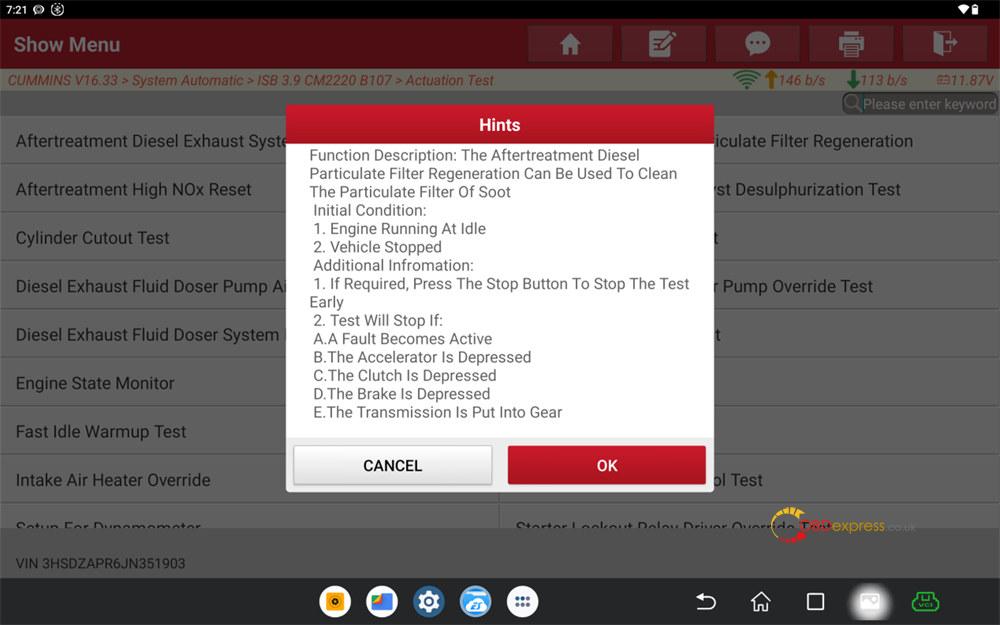Open the Settings gear app in dock
Screen dimensions: 1000x625
coord(429,601)
